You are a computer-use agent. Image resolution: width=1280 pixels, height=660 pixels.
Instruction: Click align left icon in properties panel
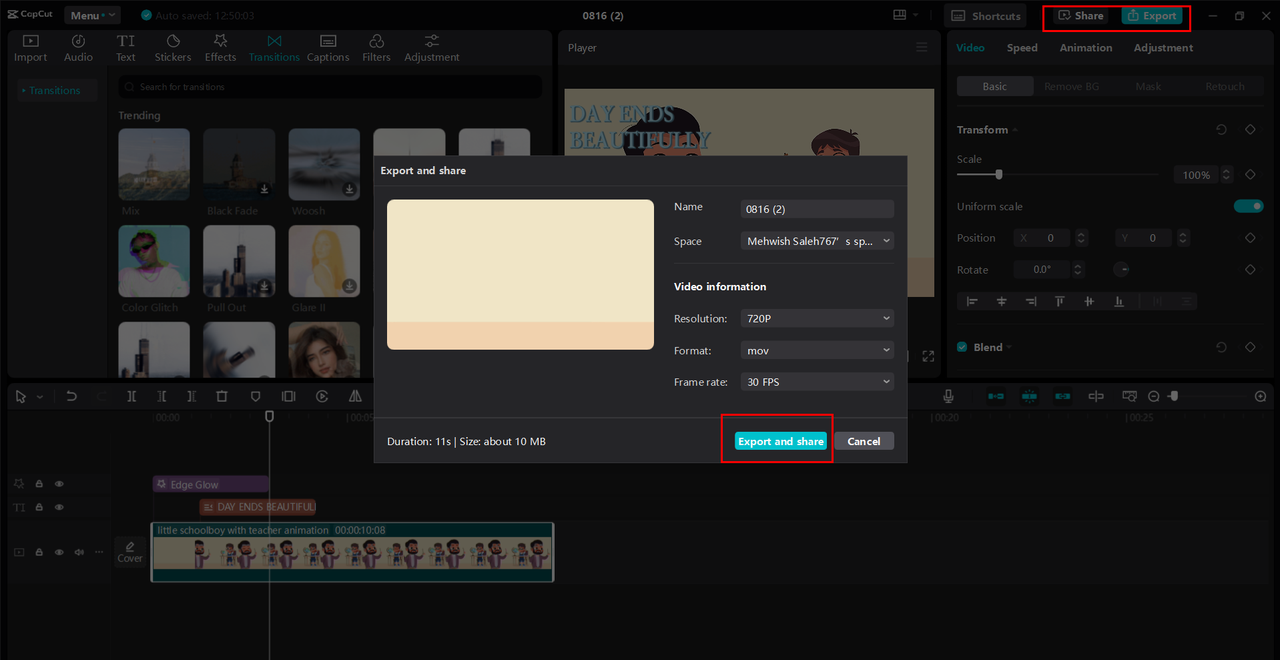tap(972, 301)
